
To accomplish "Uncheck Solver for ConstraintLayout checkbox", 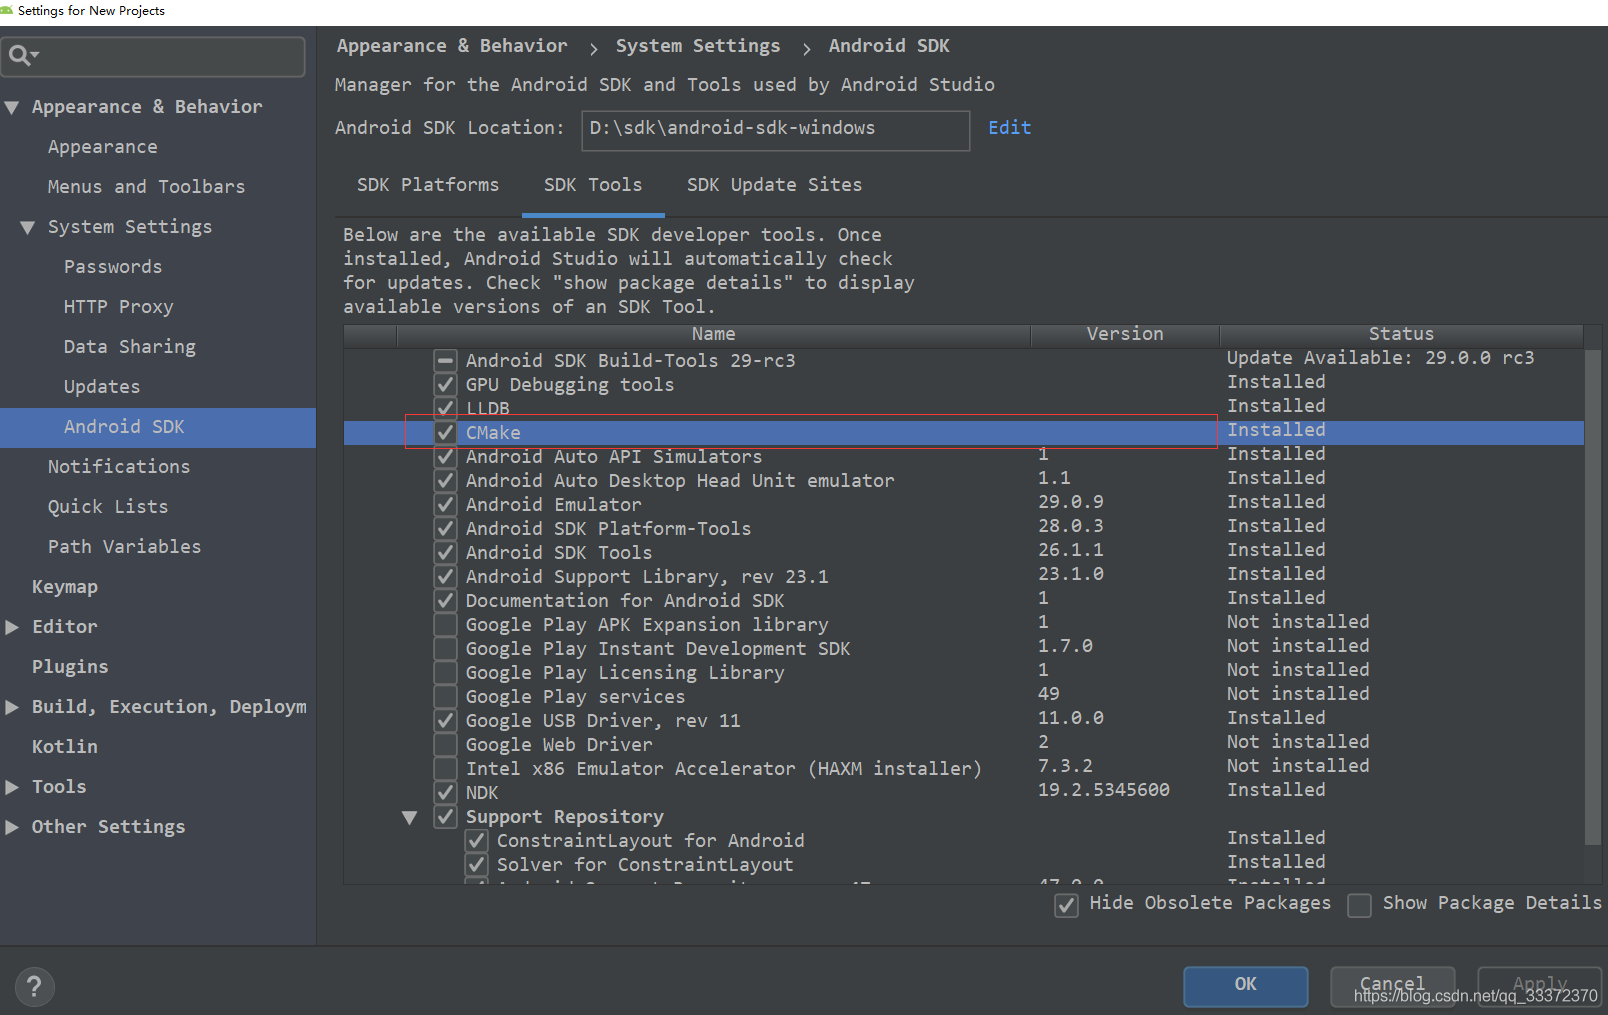I will click(477, 864).
